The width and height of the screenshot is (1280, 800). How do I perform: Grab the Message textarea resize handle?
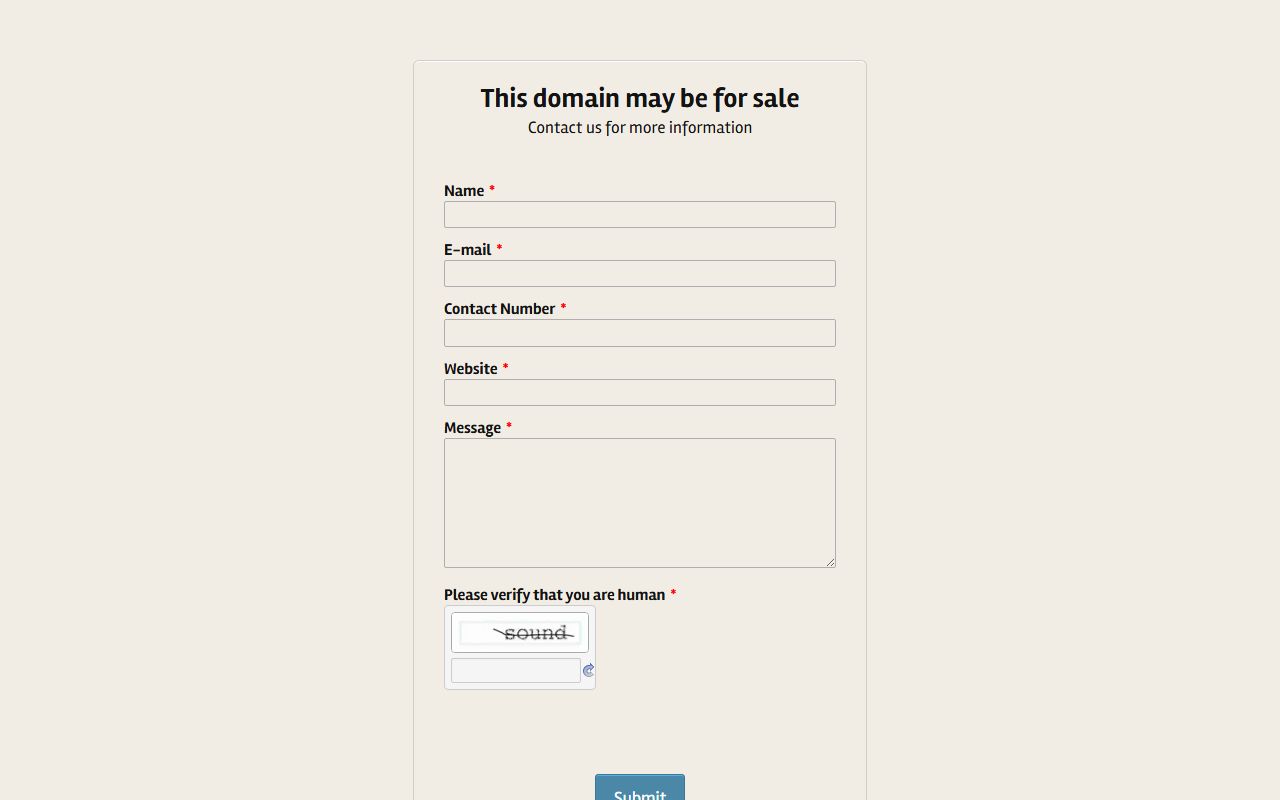(830, 562)
